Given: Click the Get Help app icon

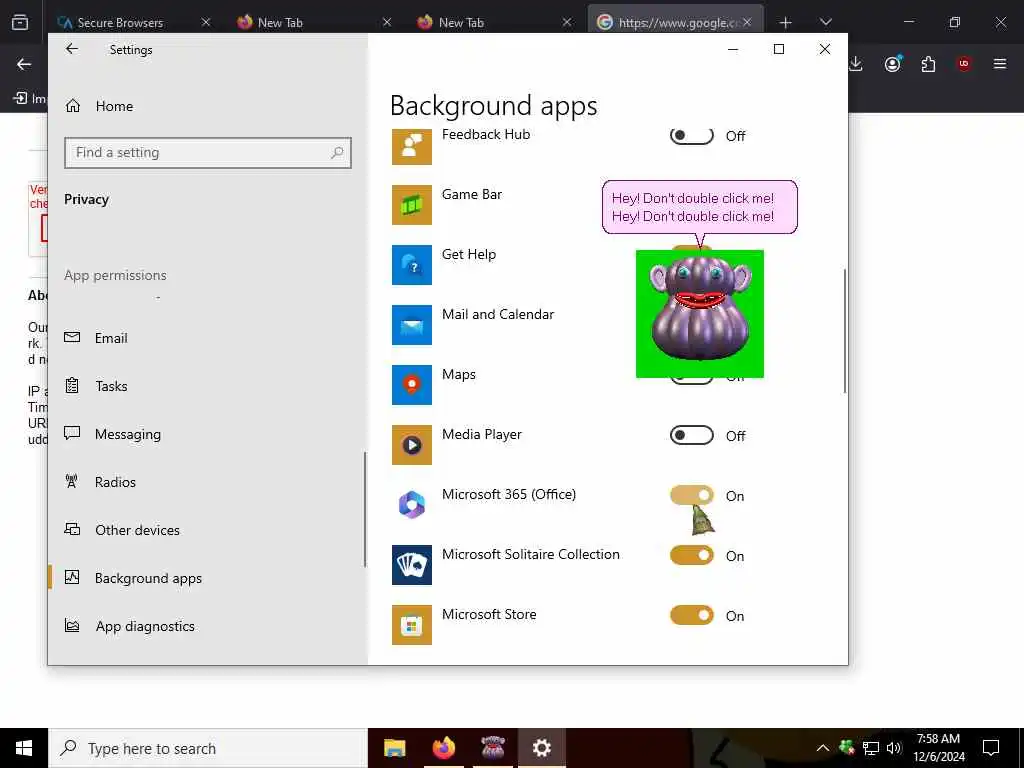Looking at the screenshot, I should coord(411,264).
